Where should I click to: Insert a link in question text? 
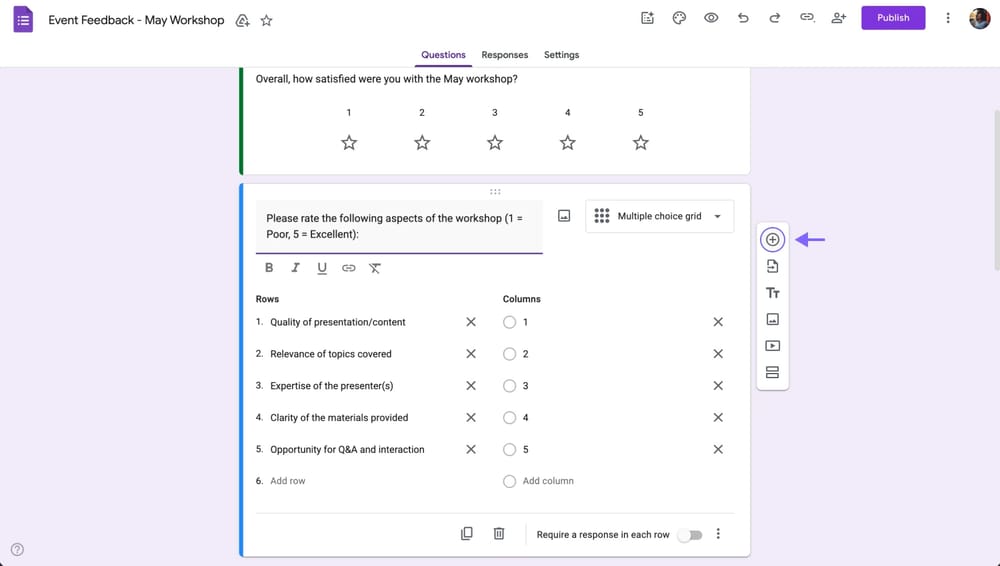point(348,268)
